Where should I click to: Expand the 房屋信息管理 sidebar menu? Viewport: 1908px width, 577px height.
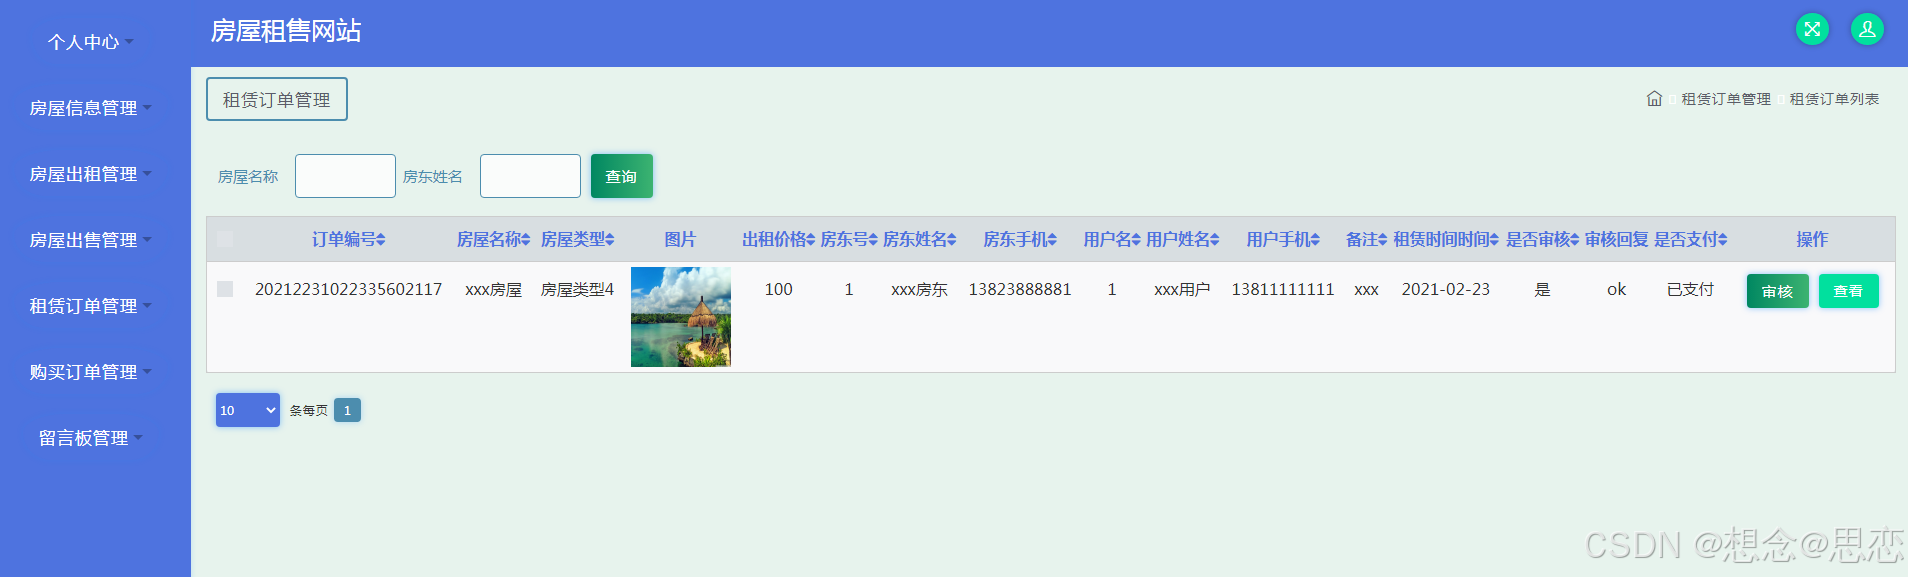pyautogui.click(x=90, y=108)
